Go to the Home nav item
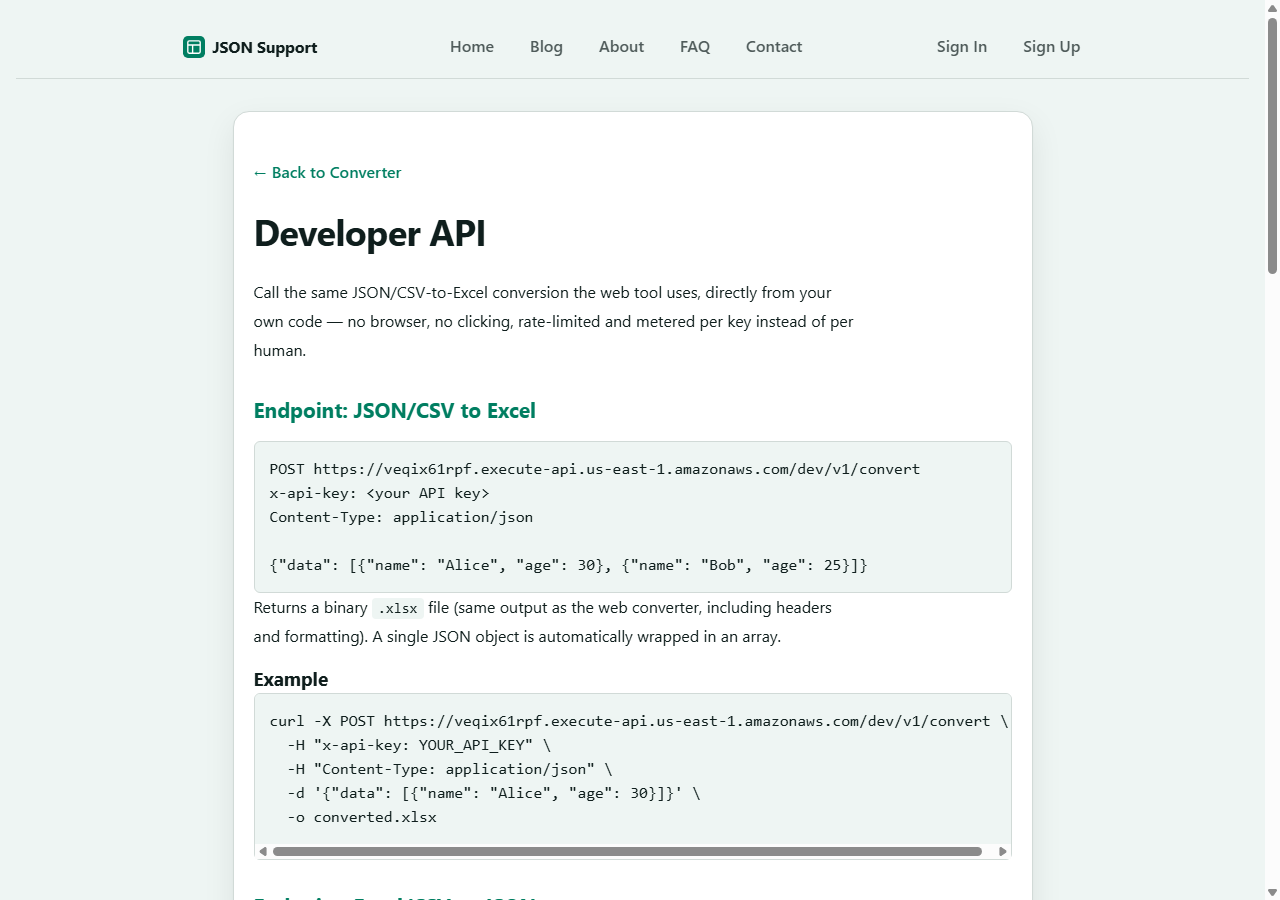Image resolution: width=1280 pixels, height=900 pixels. (472, 47)
